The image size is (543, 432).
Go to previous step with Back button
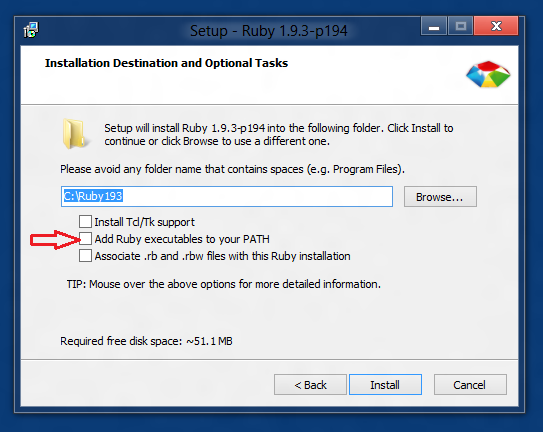coord(310,385)
